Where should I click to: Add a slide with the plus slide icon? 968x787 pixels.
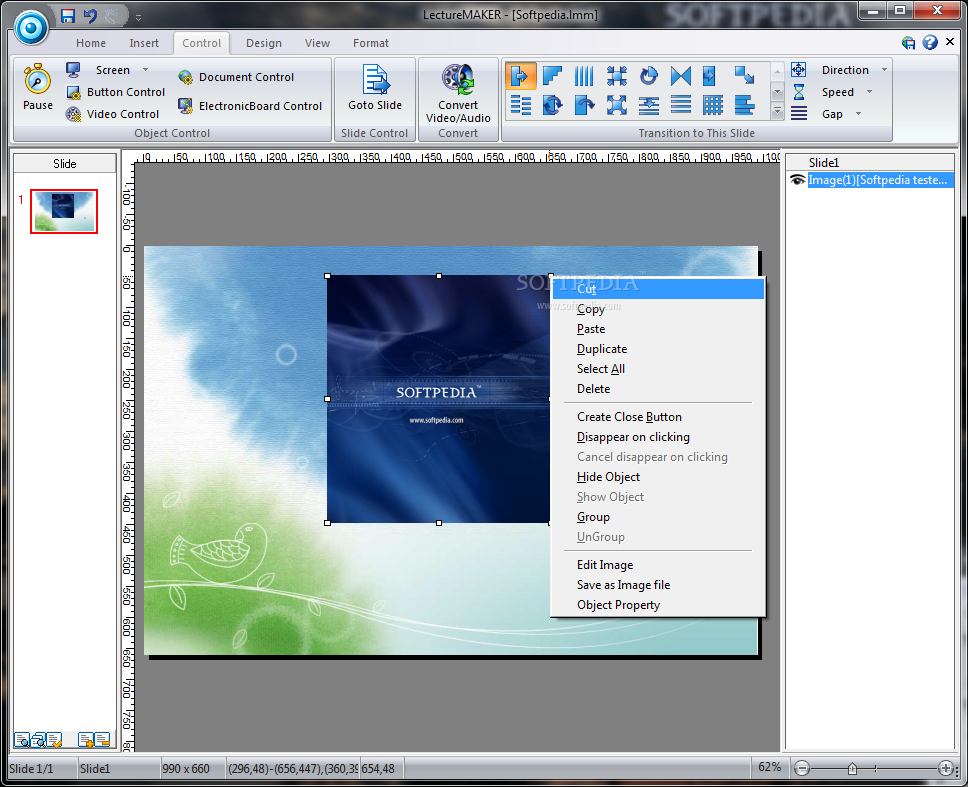coord(86,739)
